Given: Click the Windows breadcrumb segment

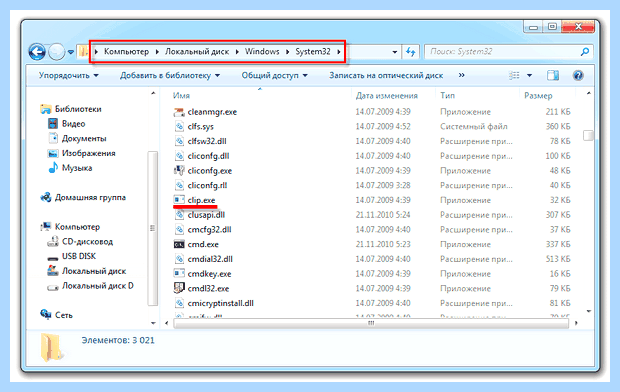Looking at the screenshot, I should point(262,51).
